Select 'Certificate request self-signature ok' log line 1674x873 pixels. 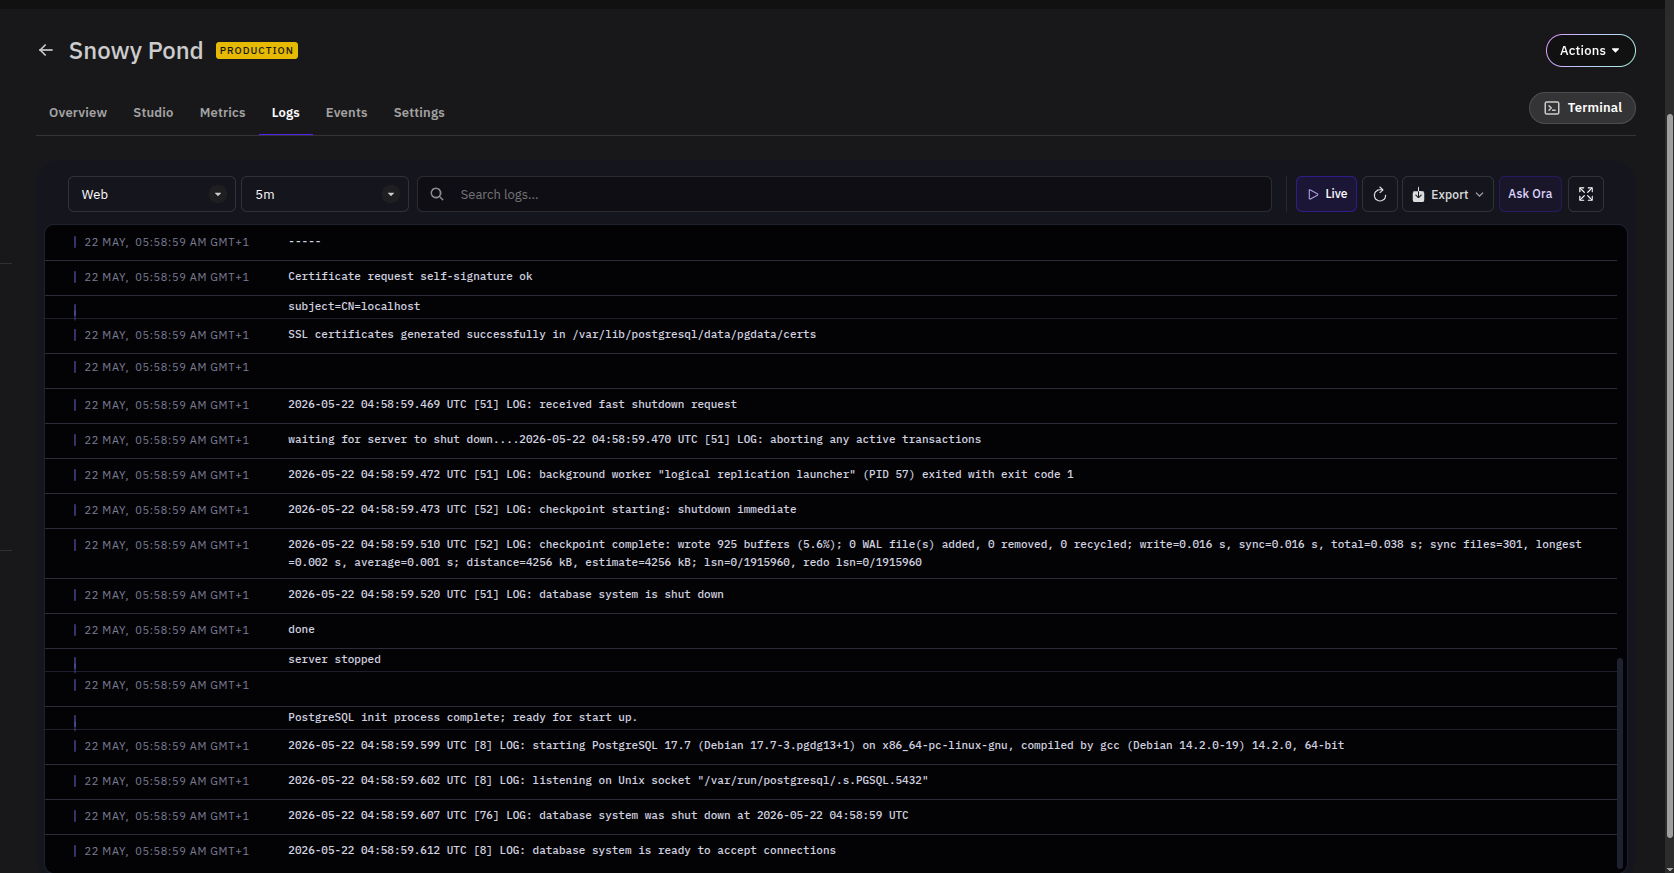click(831, 277)
